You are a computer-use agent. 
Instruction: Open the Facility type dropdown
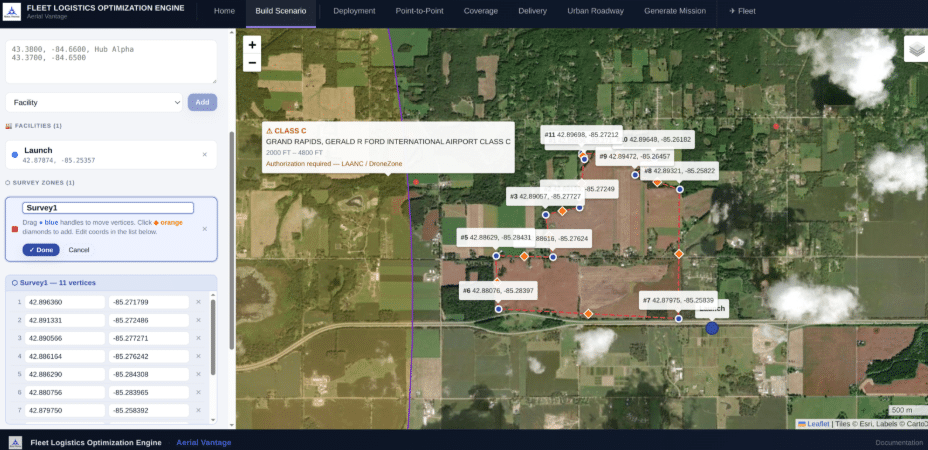click(x=94, y=102)
